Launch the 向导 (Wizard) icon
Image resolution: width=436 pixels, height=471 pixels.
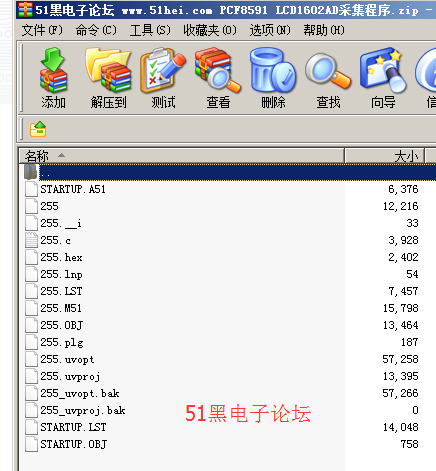[383, 79]
